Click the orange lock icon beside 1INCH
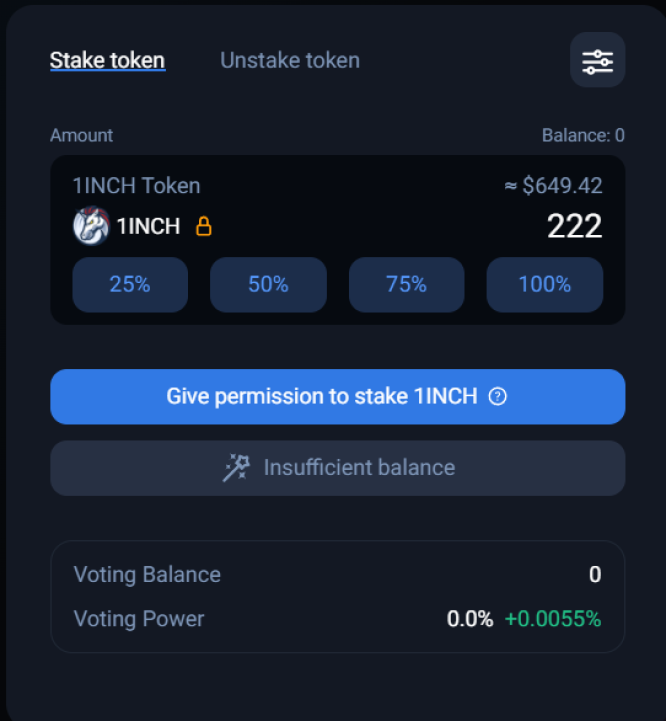Viewport: 666px width, 721px height. coord(204,226)
